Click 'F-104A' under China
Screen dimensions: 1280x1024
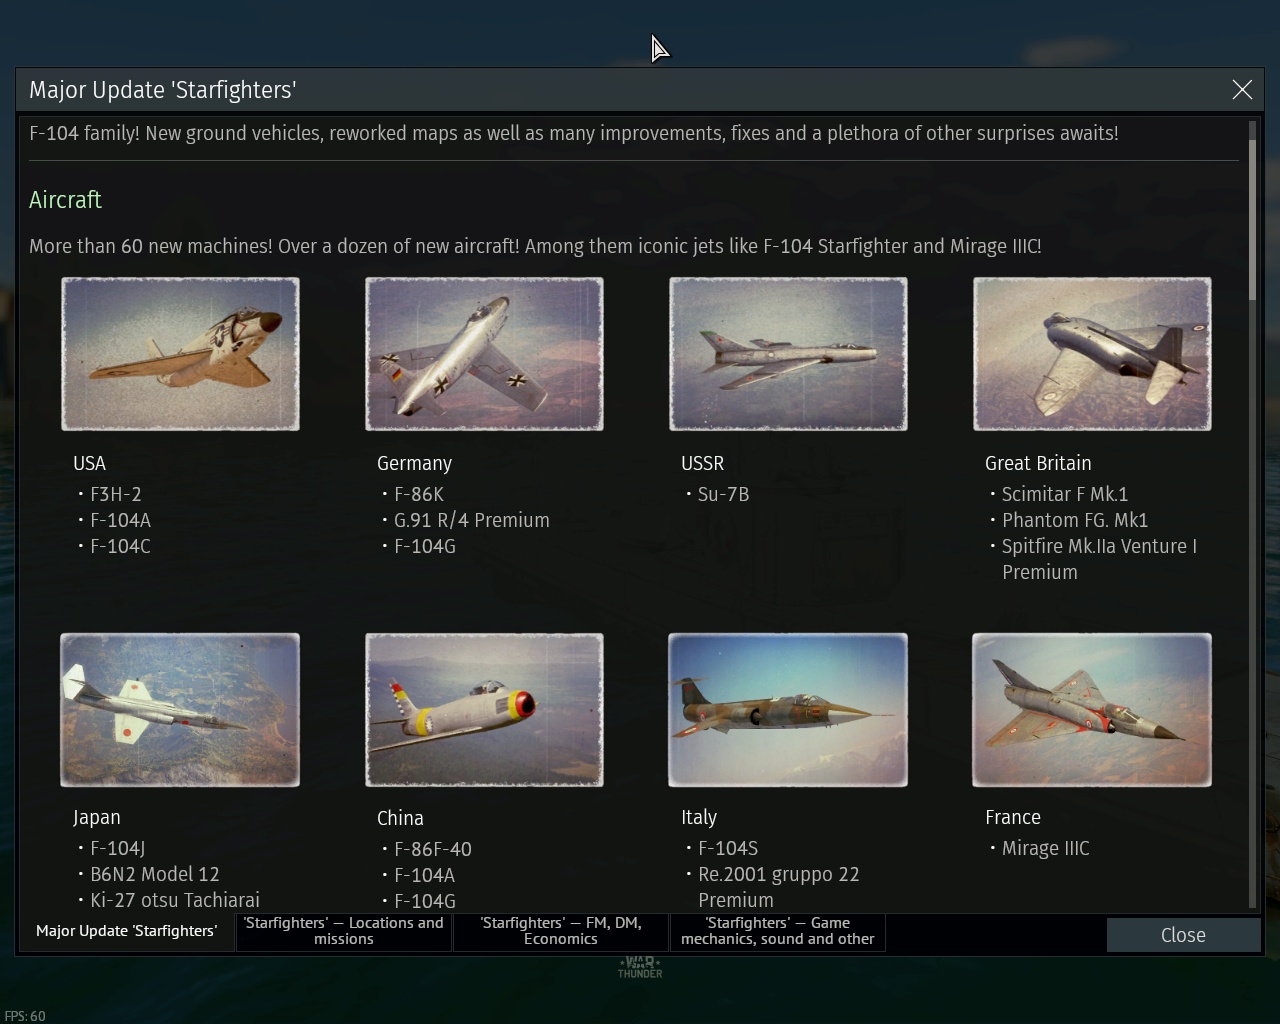point(425,875)
